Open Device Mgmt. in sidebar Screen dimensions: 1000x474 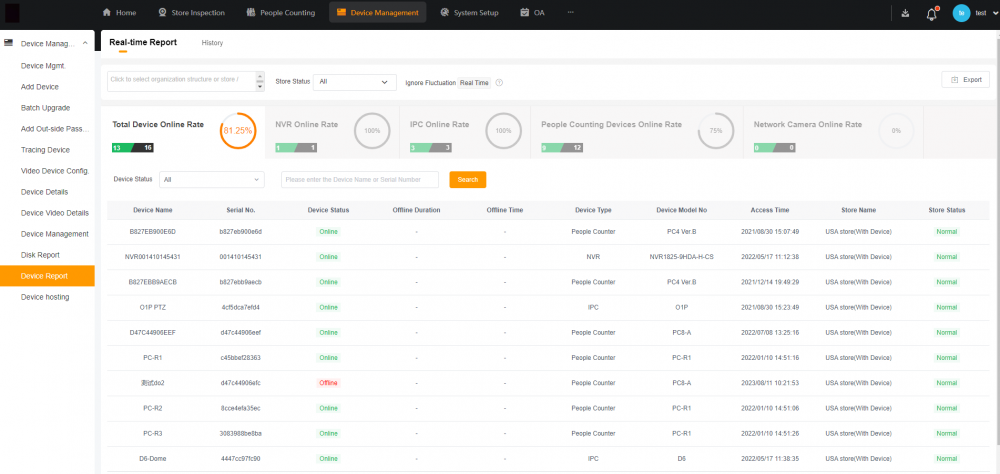(x=43, y=66)
